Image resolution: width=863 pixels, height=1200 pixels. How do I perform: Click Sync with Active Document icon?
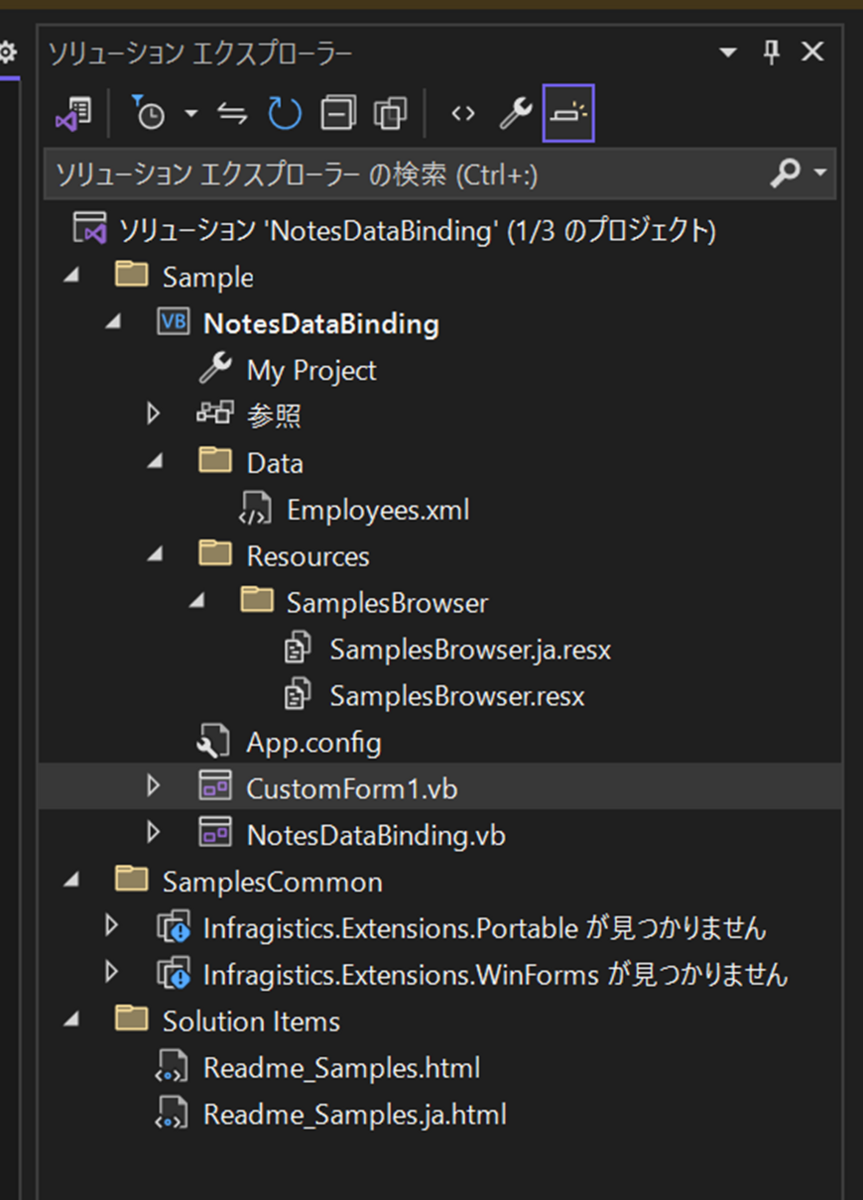(x=233, y=114)
